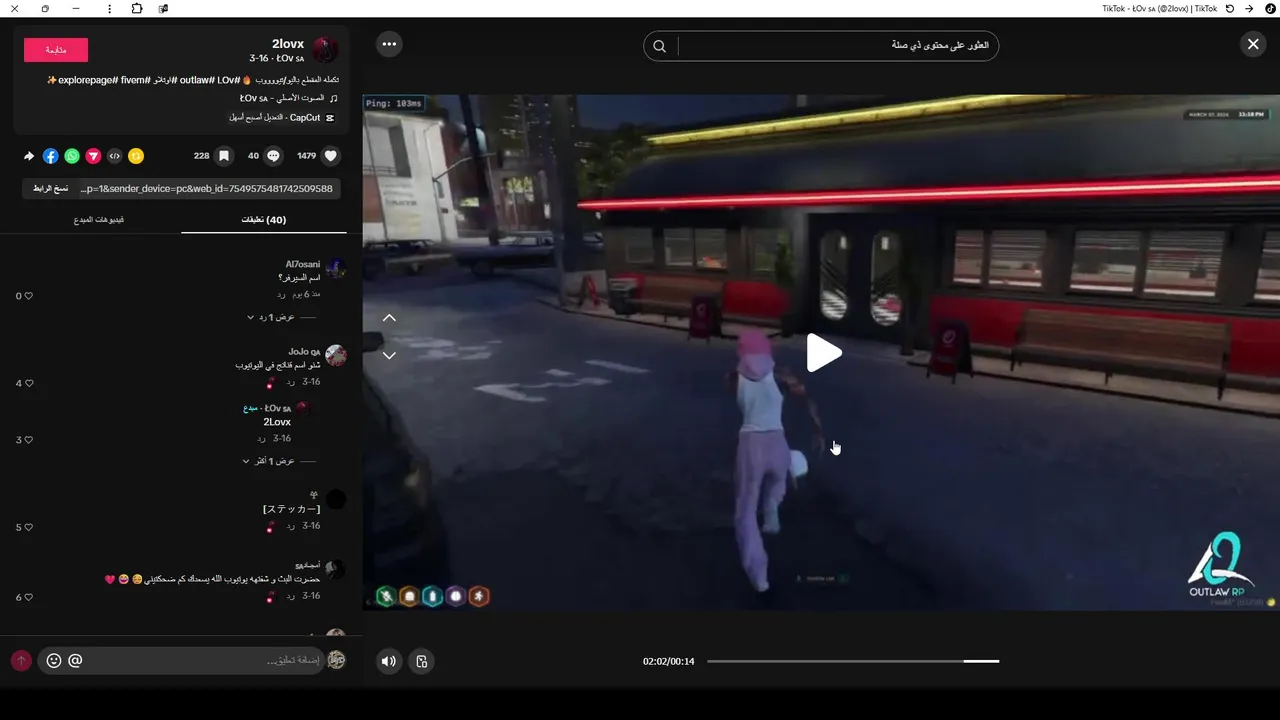1280x720 pixels.
Task: Repost the video with yellow icon
Action: 136,156
